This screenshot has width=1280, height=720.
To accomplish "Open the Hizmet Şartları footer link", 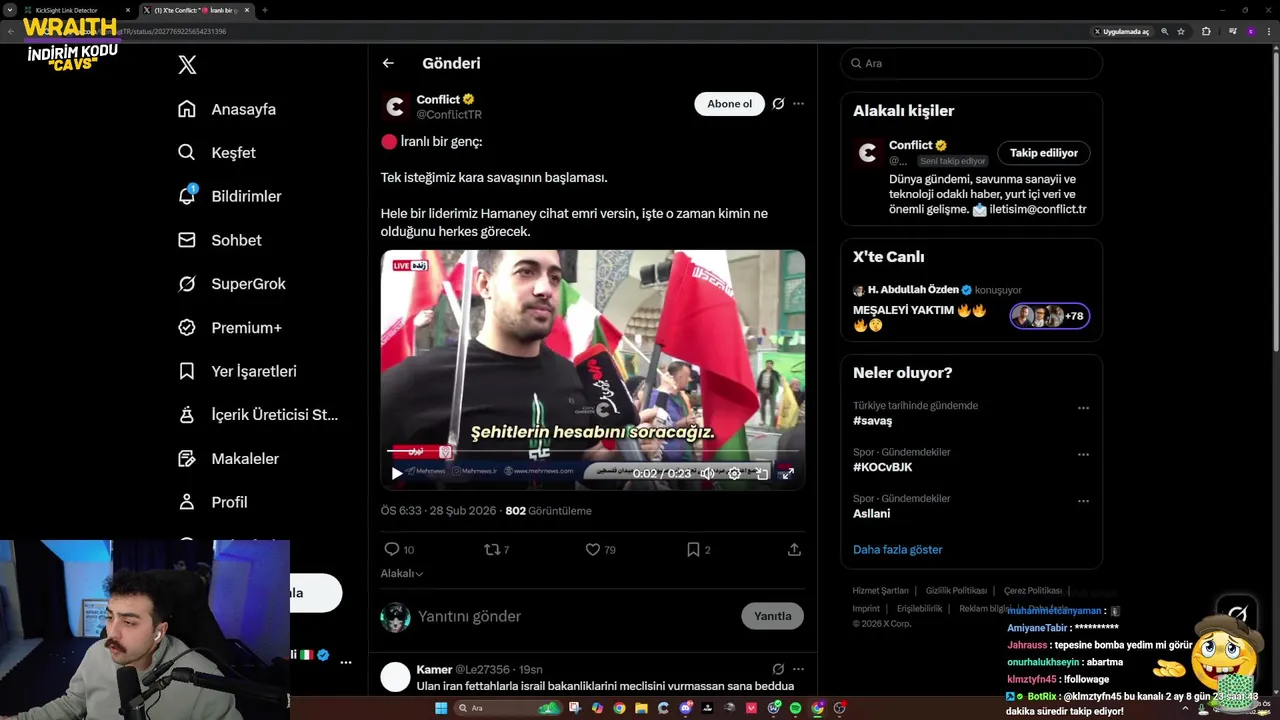I will pos(880,591).
